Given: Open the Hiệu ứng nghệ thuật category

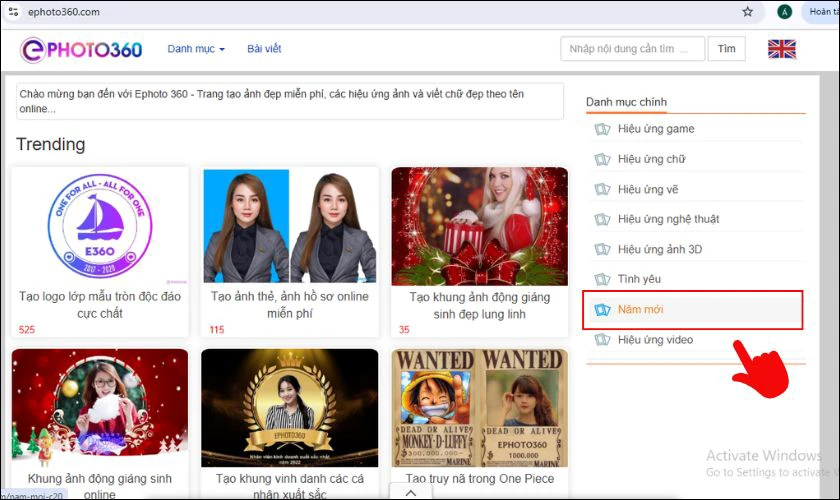Looking at the screenshot, I should [668, 219].
